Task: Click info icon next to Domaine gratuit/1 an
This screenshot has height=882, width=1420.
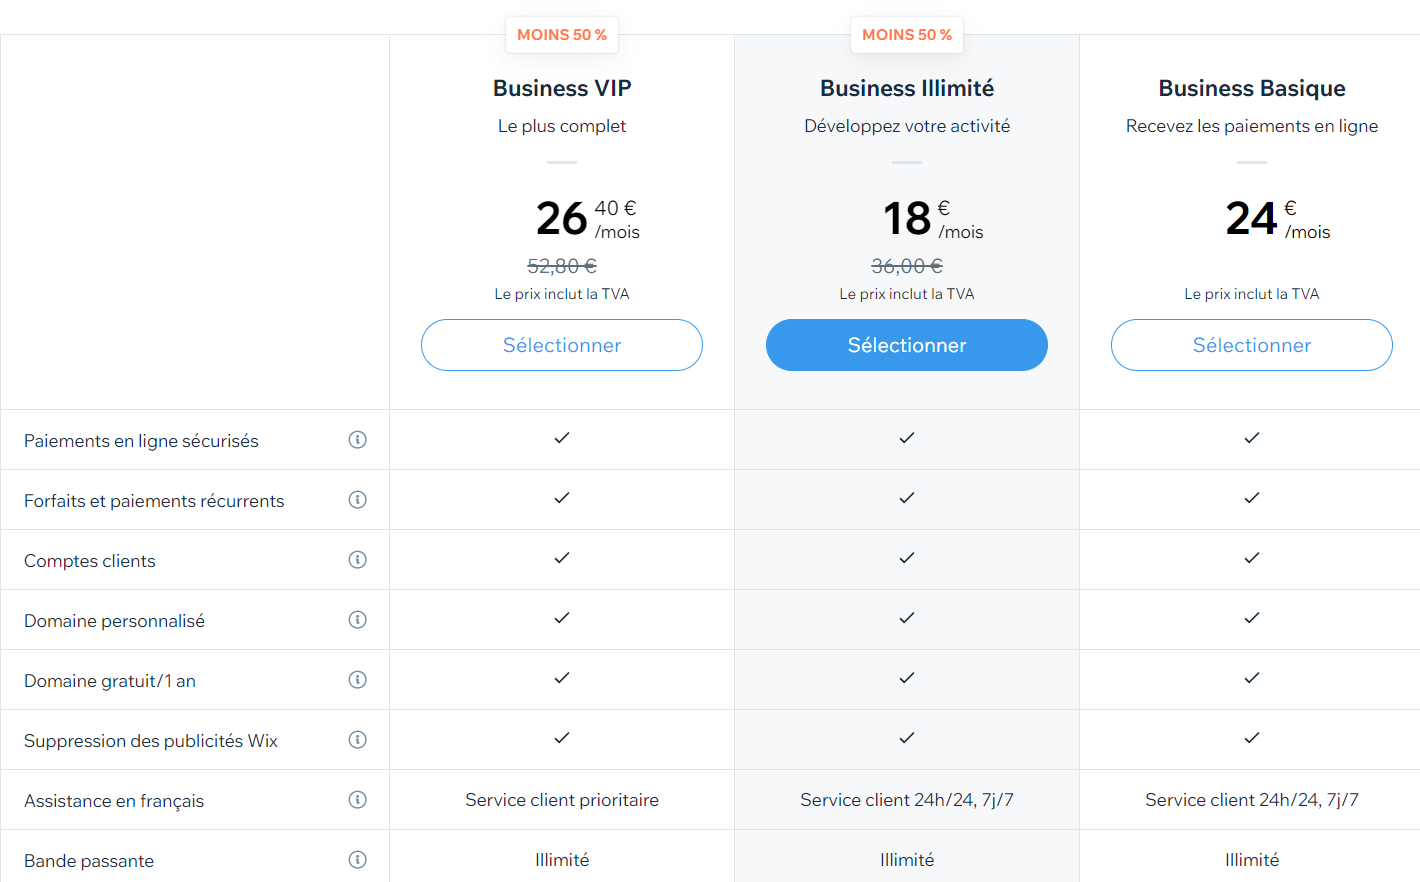Action: click(x=357, y=680)
